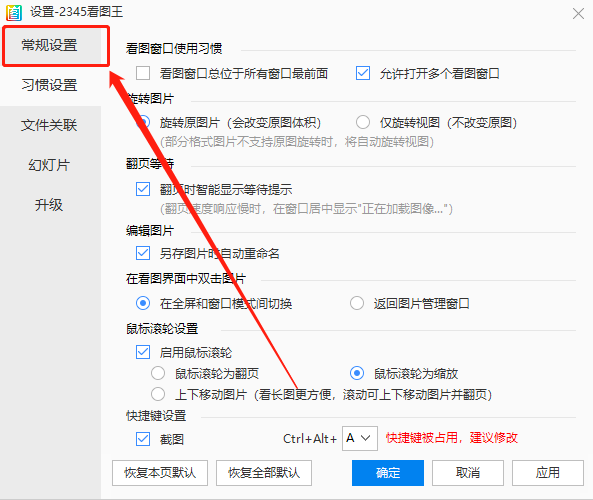Switch to the 习惯设置 tab

(x=50, y=85)
